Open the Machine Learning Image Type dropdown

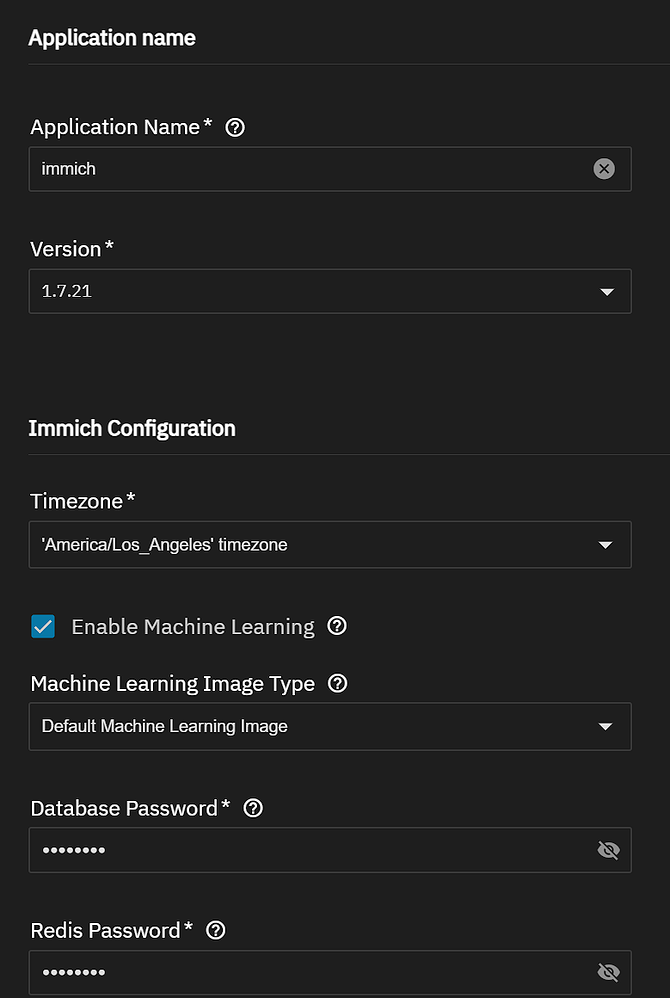tap(607, 726)
